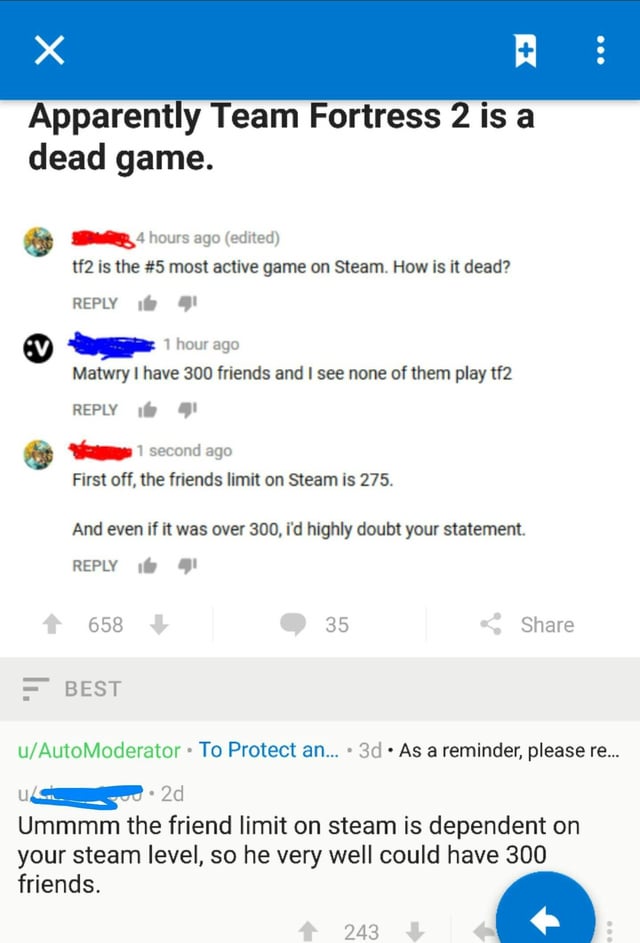Screen dimensions: 640x943
Task: Tap the 'To Protect an...' flair
Action: point(269,750)
